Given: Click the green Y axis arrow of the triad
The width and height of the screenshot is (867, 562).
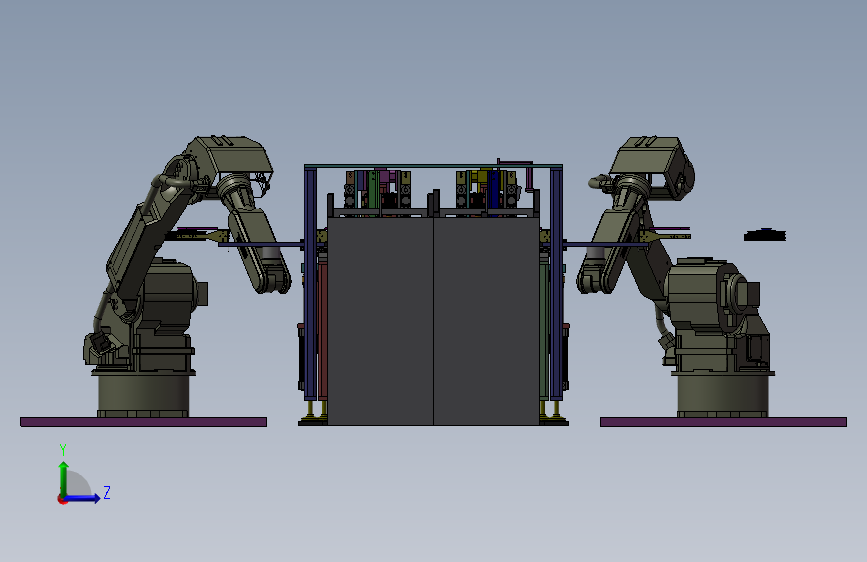Looking at the screenshot, I should (x=64, y=478).
